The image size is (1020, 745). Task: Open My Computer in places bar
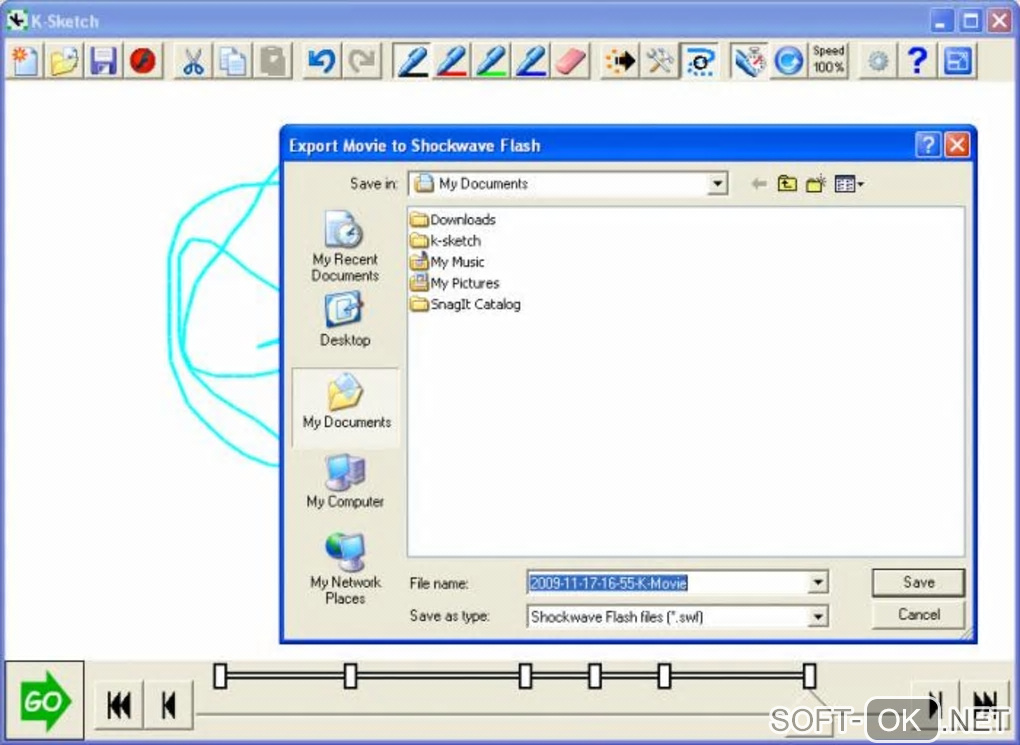[x=345, y=481]
